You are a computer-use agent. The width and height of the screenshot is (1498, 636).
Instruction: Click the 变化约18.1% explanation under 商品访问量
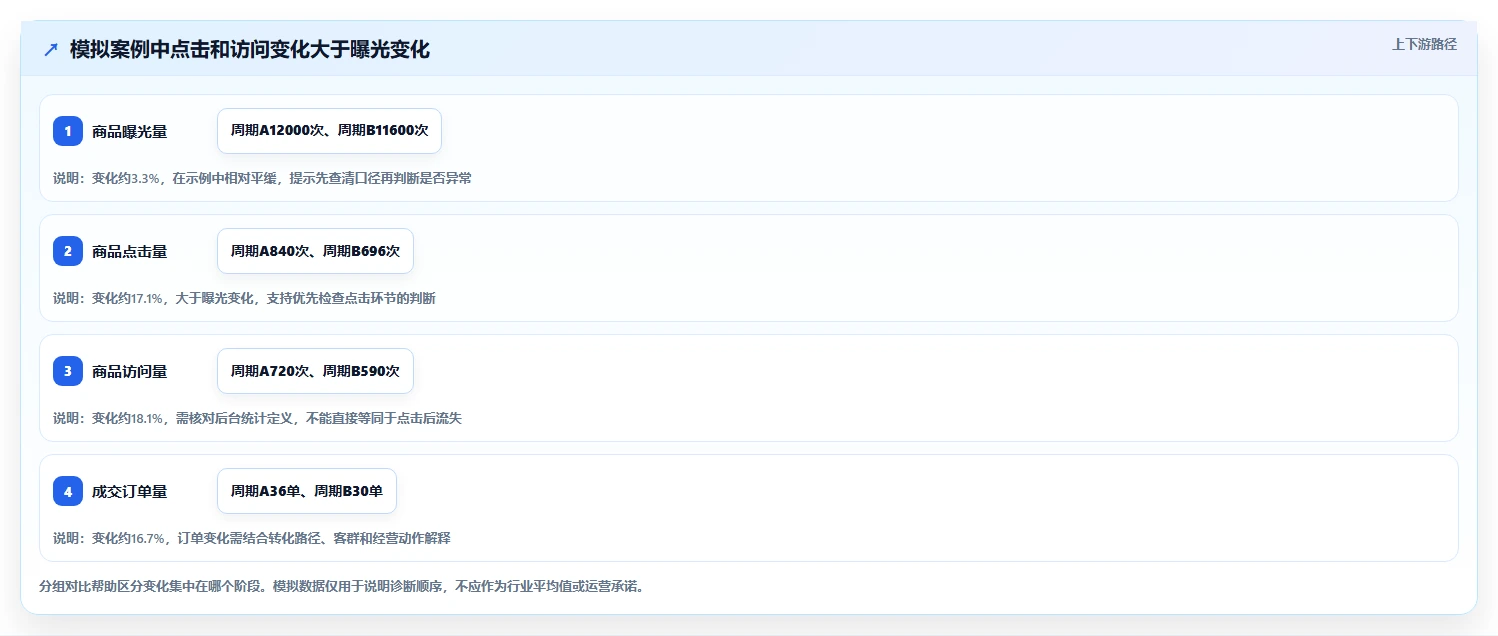(x=257, y=418)
